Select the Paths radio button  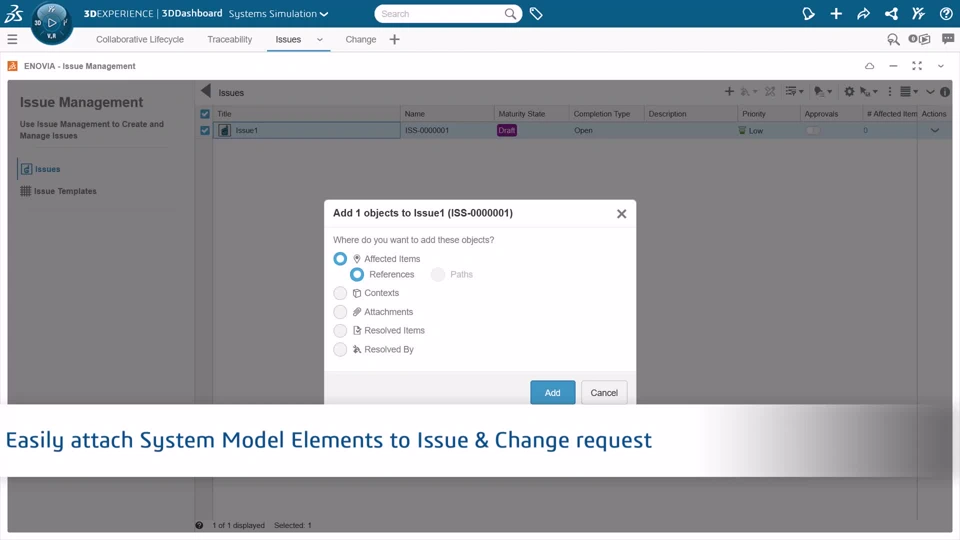(x=438, y=274)
